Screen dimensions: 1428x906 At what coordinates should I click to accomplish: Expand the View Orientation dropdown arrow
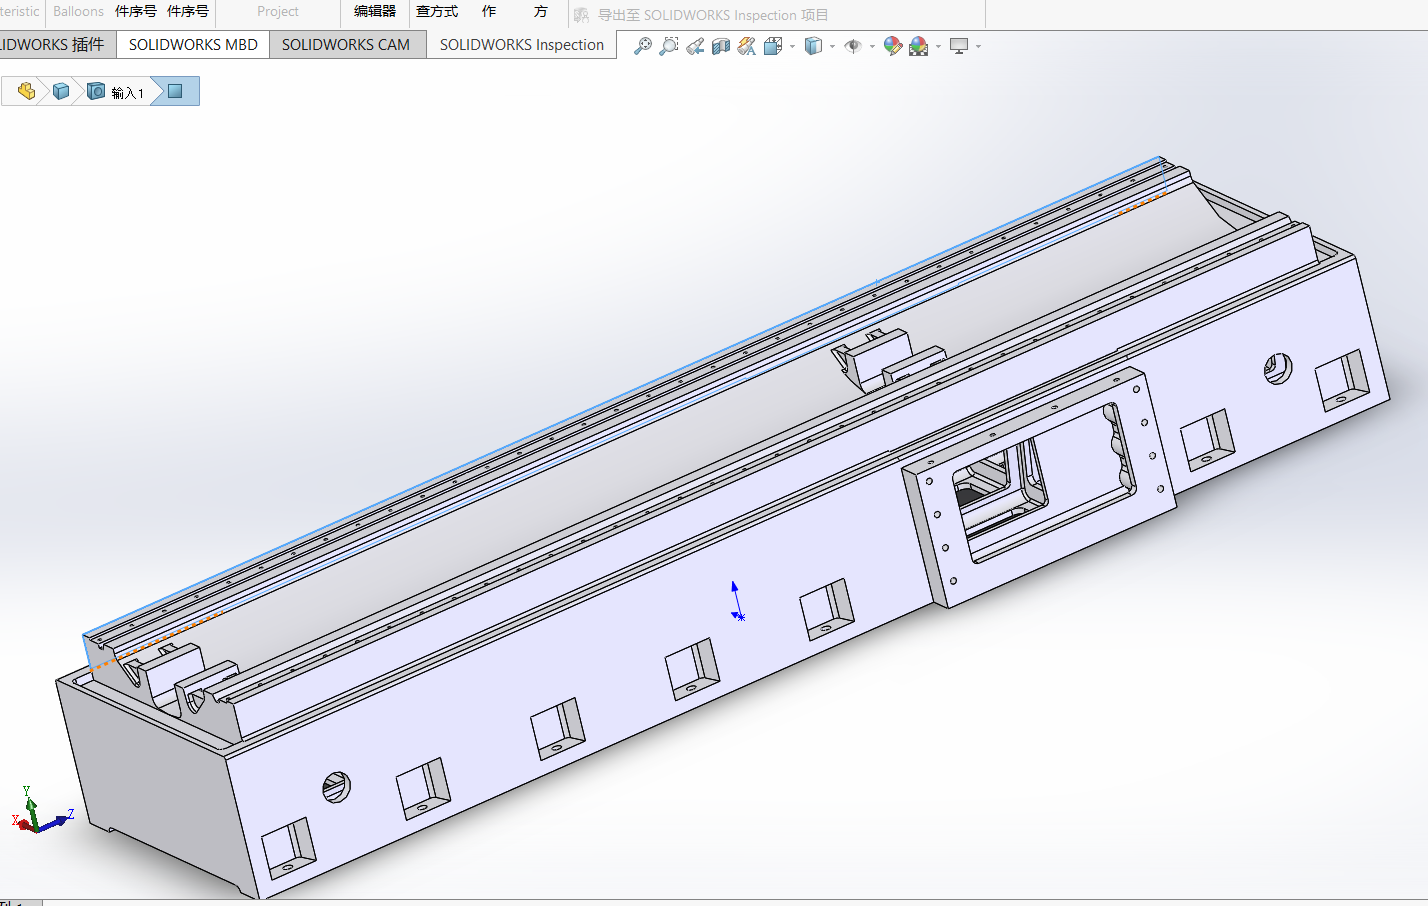[793, 46]
